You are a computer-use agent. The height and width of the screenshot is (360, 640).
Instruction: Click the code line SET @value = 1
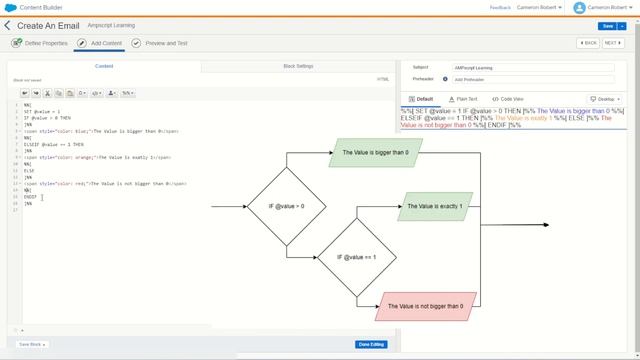pos(42,111)
